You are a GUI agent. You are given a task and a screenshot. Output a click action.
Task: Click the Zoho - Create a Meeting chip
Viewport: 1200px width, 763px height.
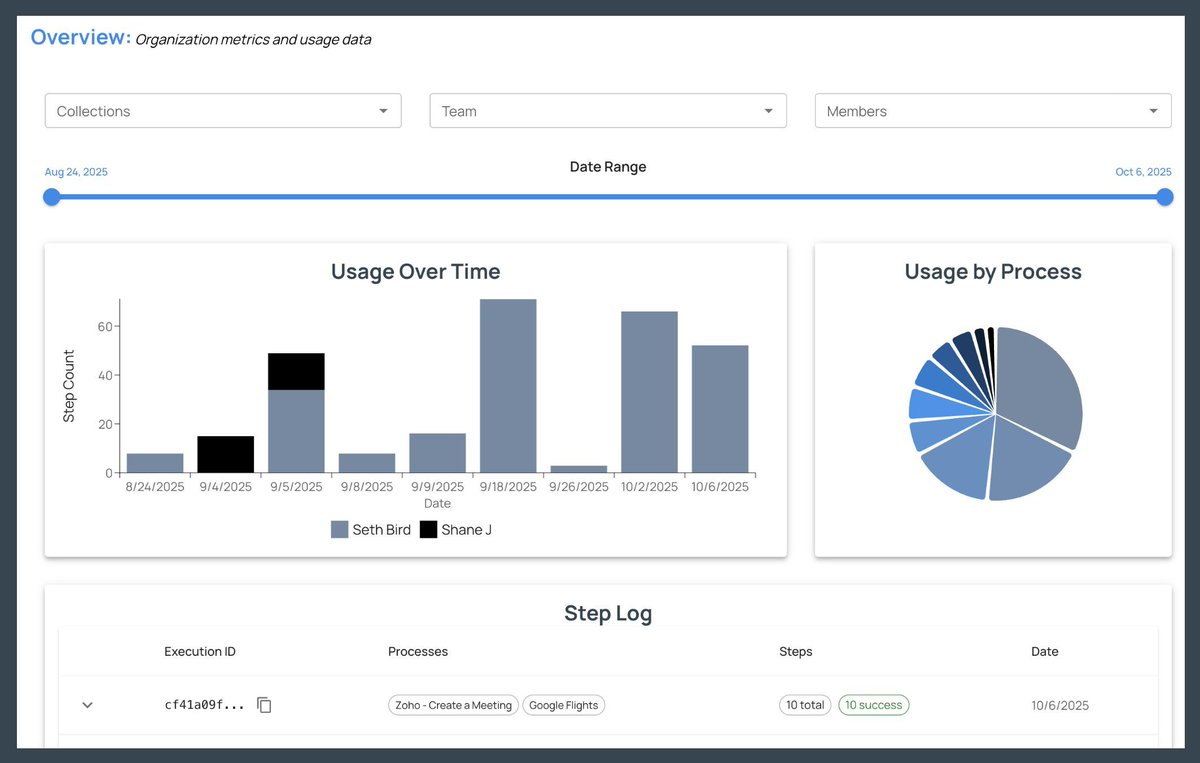[x=453, y=705]
